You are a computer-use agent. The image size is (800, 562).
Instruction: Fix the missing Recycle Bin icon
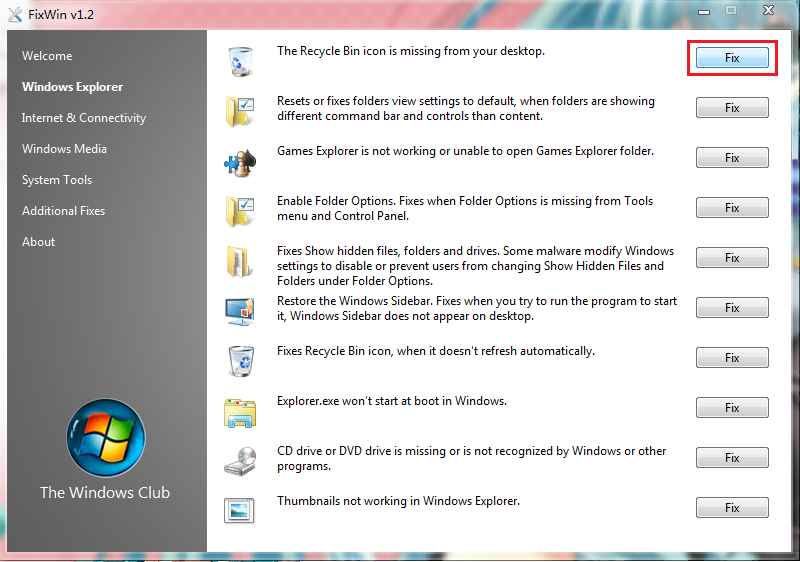point(732,58)
